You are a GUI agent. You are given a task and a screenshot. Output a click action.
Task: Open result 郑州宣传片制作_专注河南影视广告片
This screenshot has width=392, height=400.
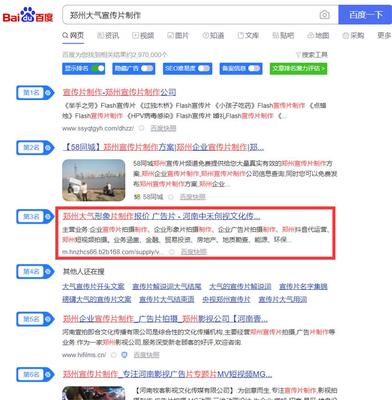167,374
